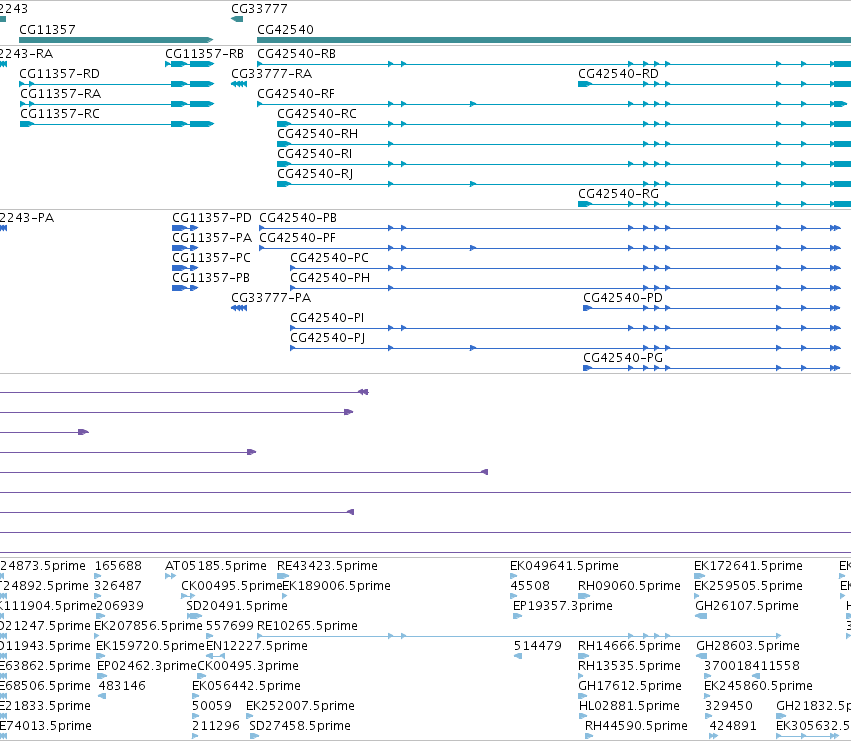Select EST GH28603.5prime

(x=748, y=647)
